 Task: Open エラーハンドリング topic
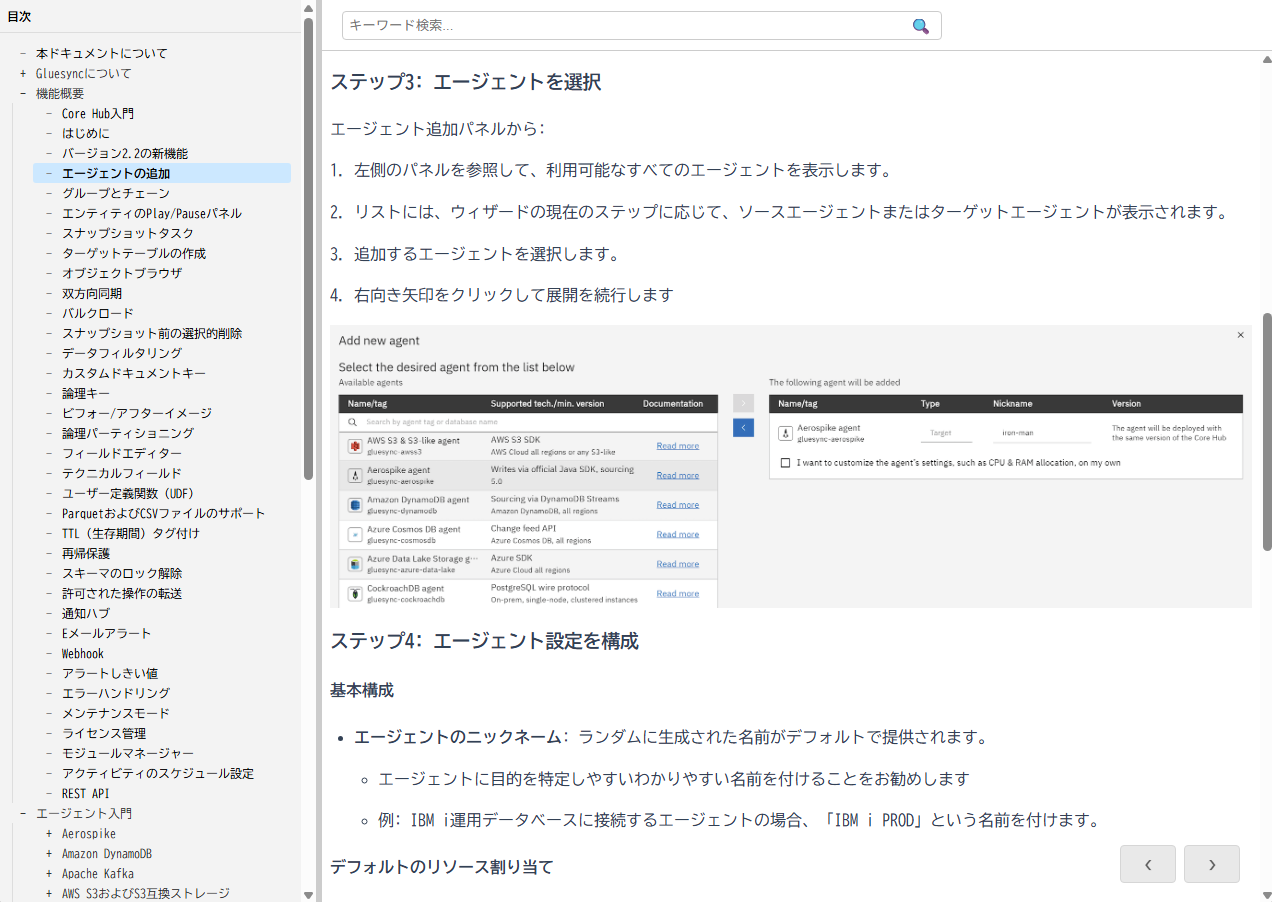(116, 694)
